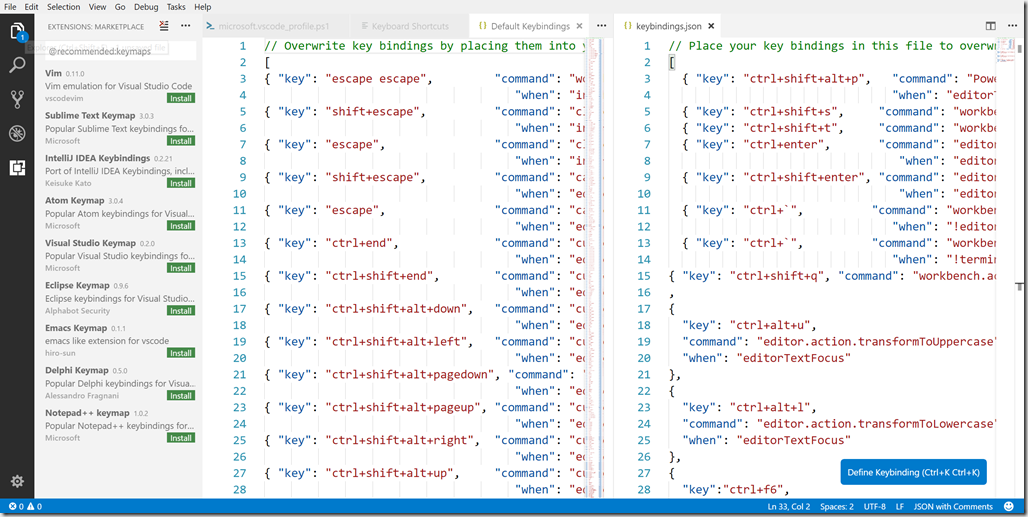1028x517 pixels.
Task: Click the Default Keybindings editor minimap
Action: click(595, 267)
